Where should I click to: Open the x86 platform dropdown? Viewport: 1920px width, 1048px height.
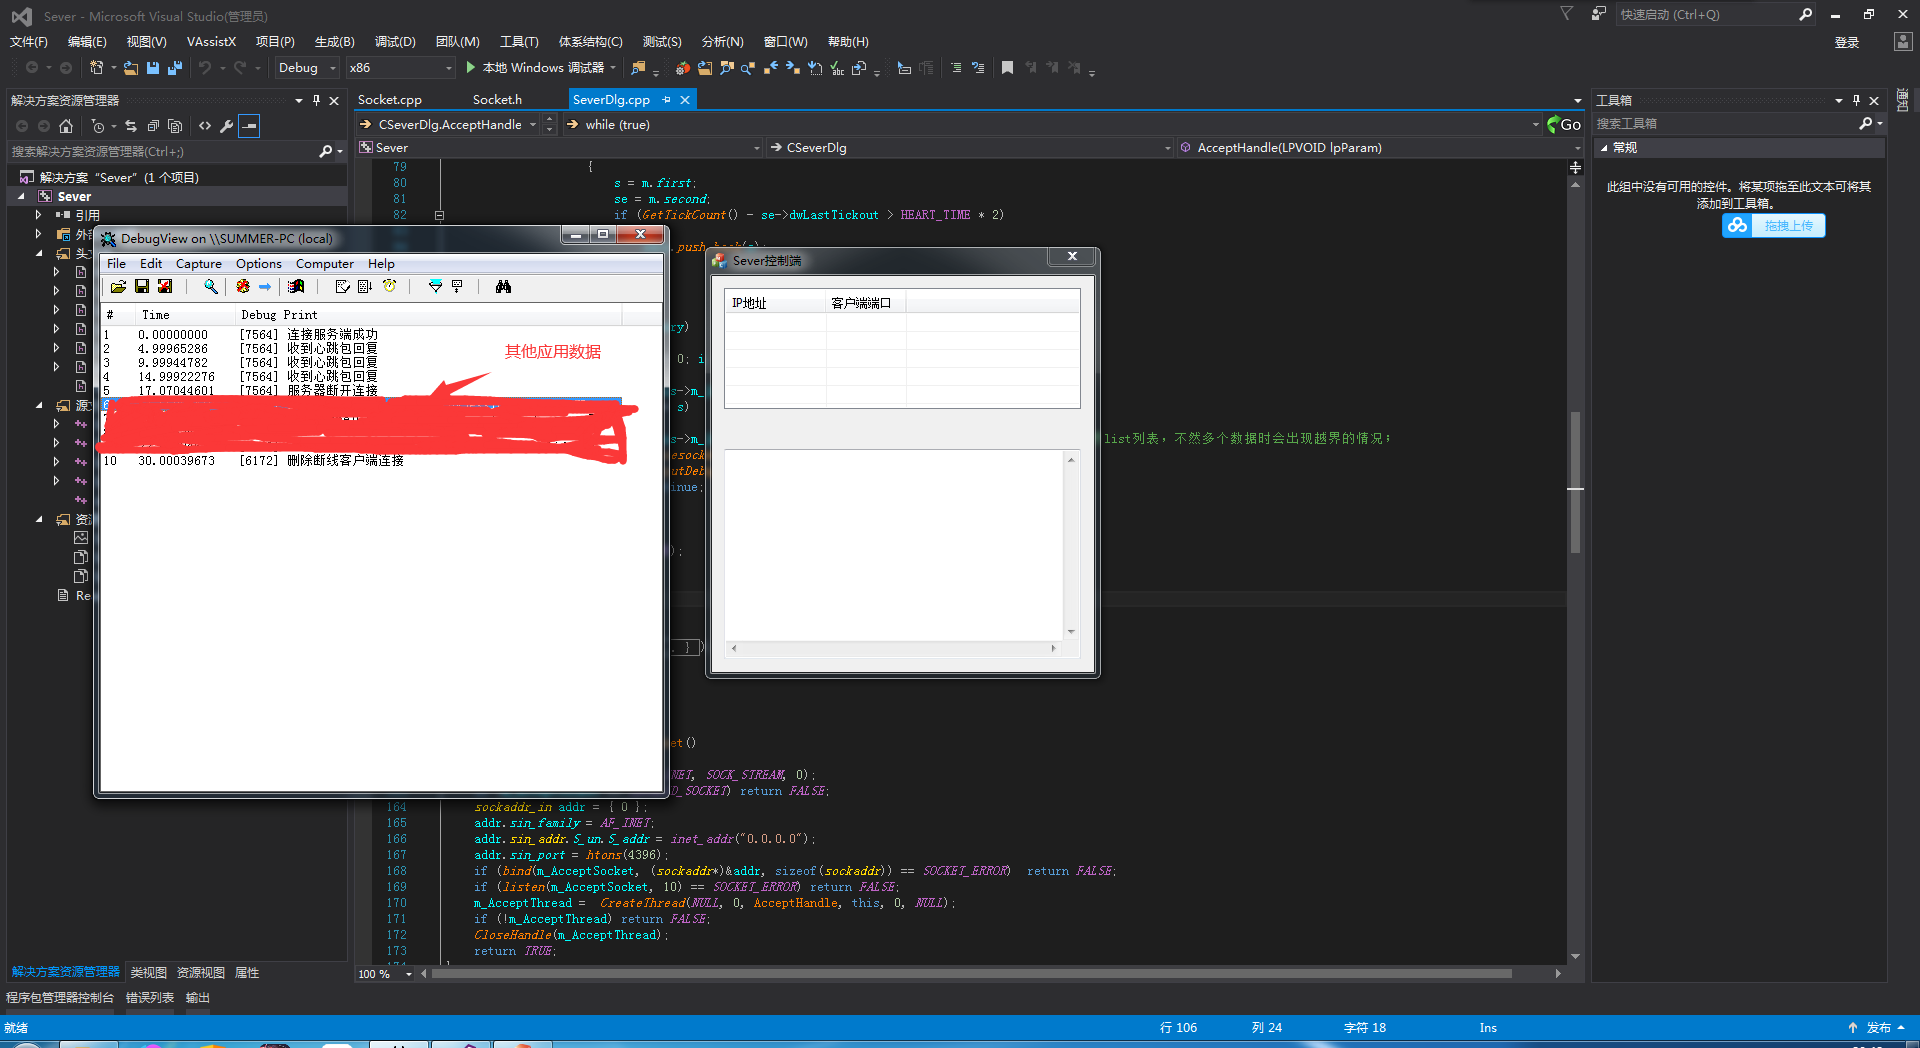[400, 68]
